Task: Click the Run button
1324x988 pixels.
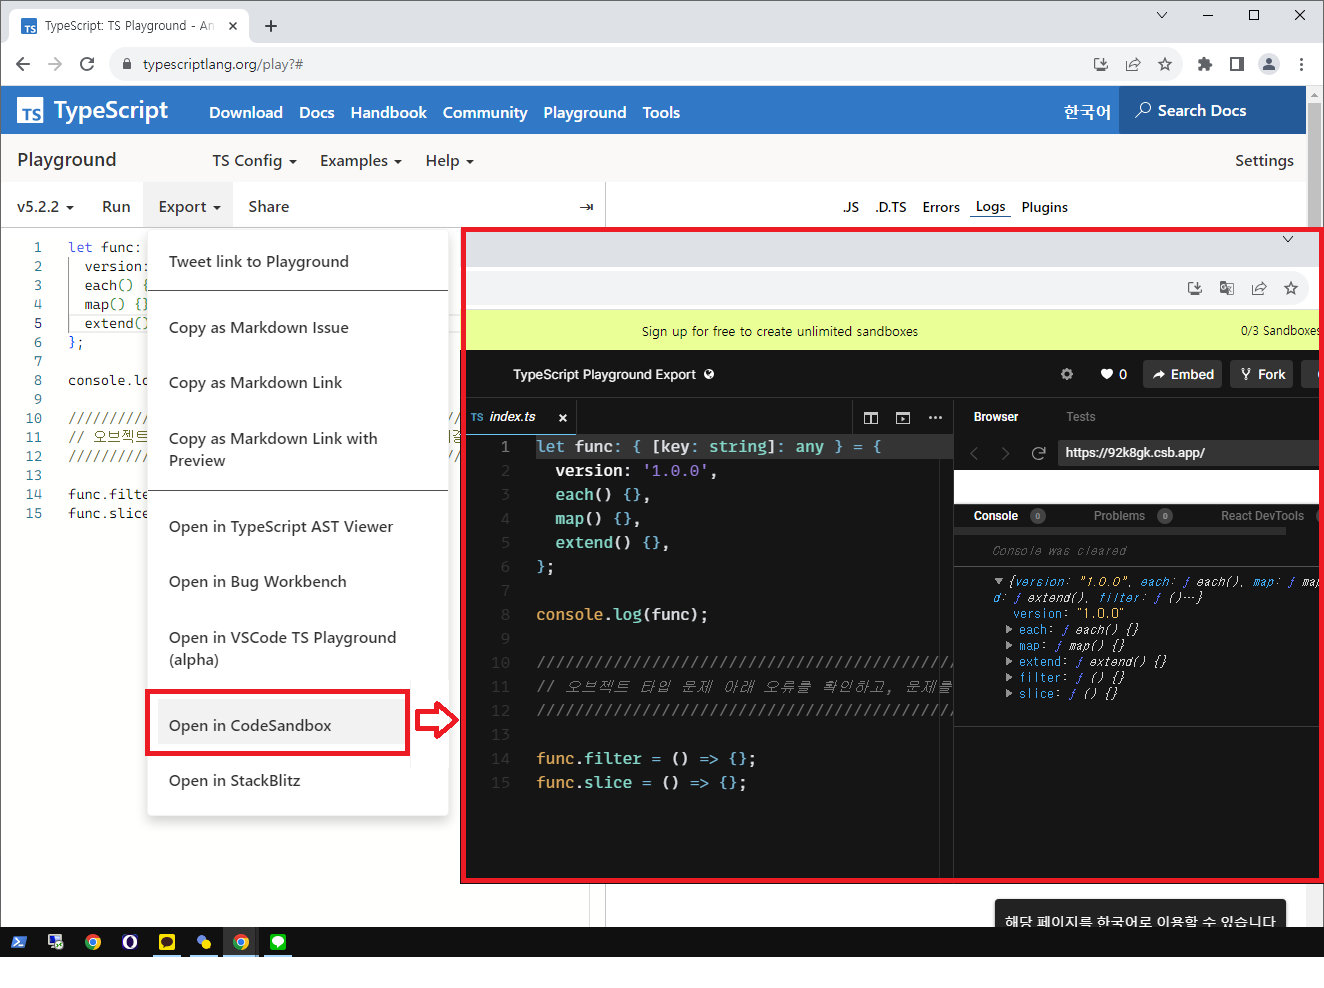Action: tap(116, 207)
